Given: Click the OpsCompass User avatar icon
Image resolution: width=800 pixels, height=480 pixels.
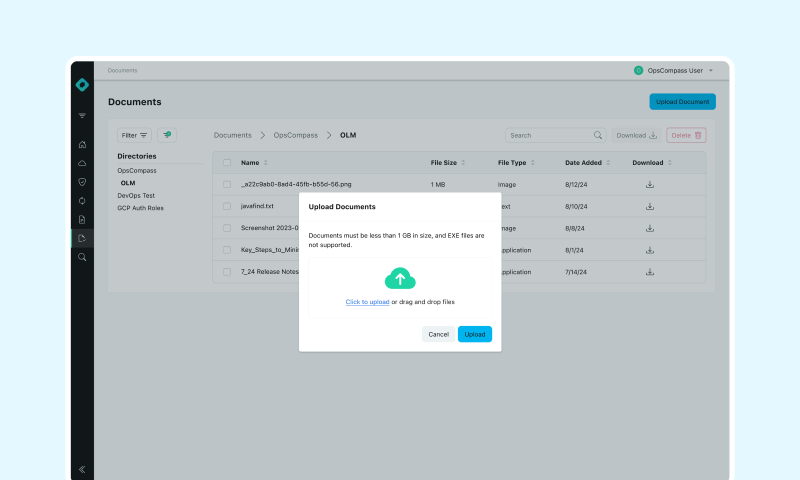Looking at the screenshot, I should [x=638, y=70].
